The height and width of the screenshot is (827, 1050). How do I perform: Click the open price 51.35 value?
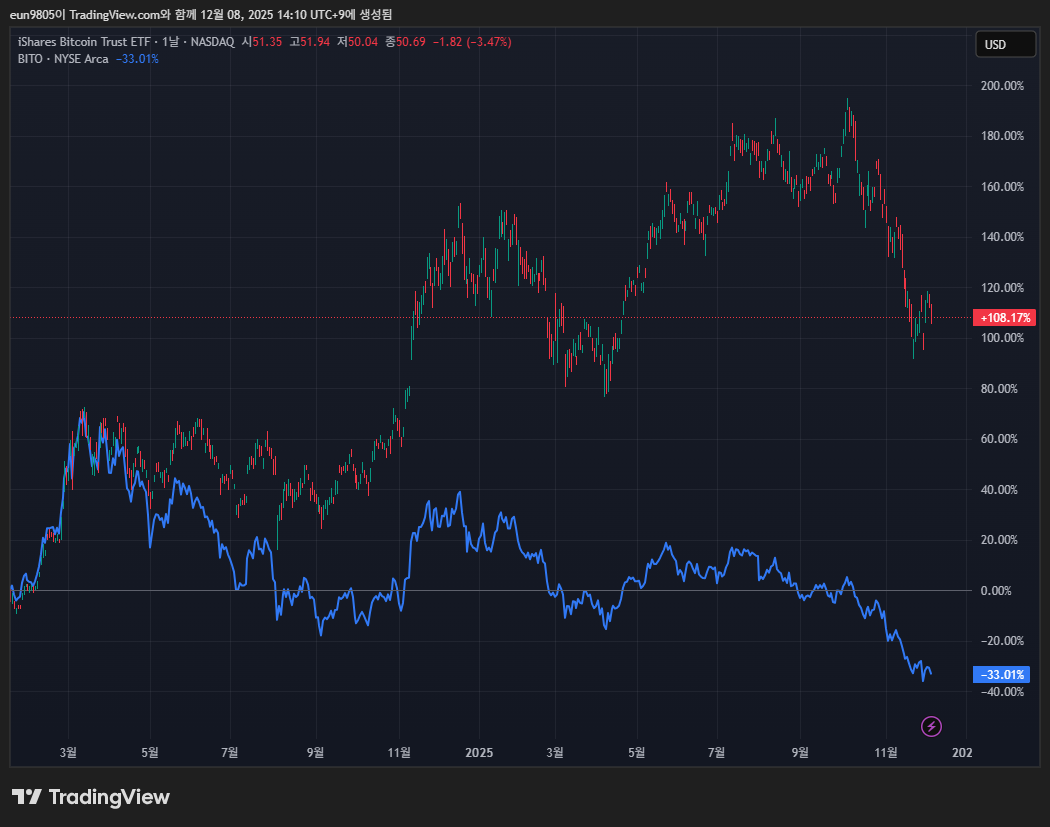tap(267, 42)
